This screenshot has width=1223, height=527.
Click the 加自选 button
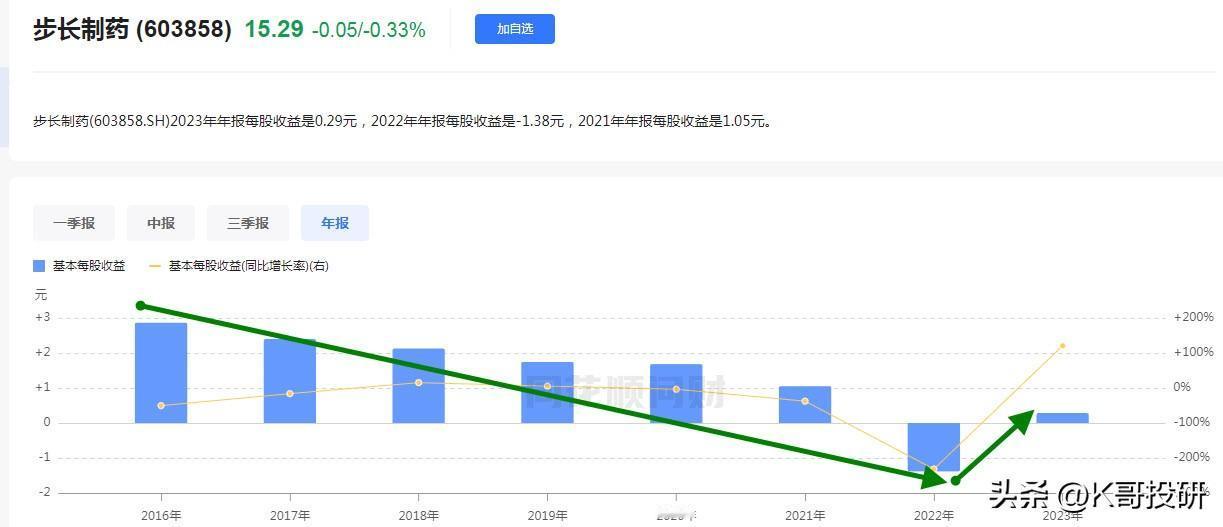click(x=514, y=29)
